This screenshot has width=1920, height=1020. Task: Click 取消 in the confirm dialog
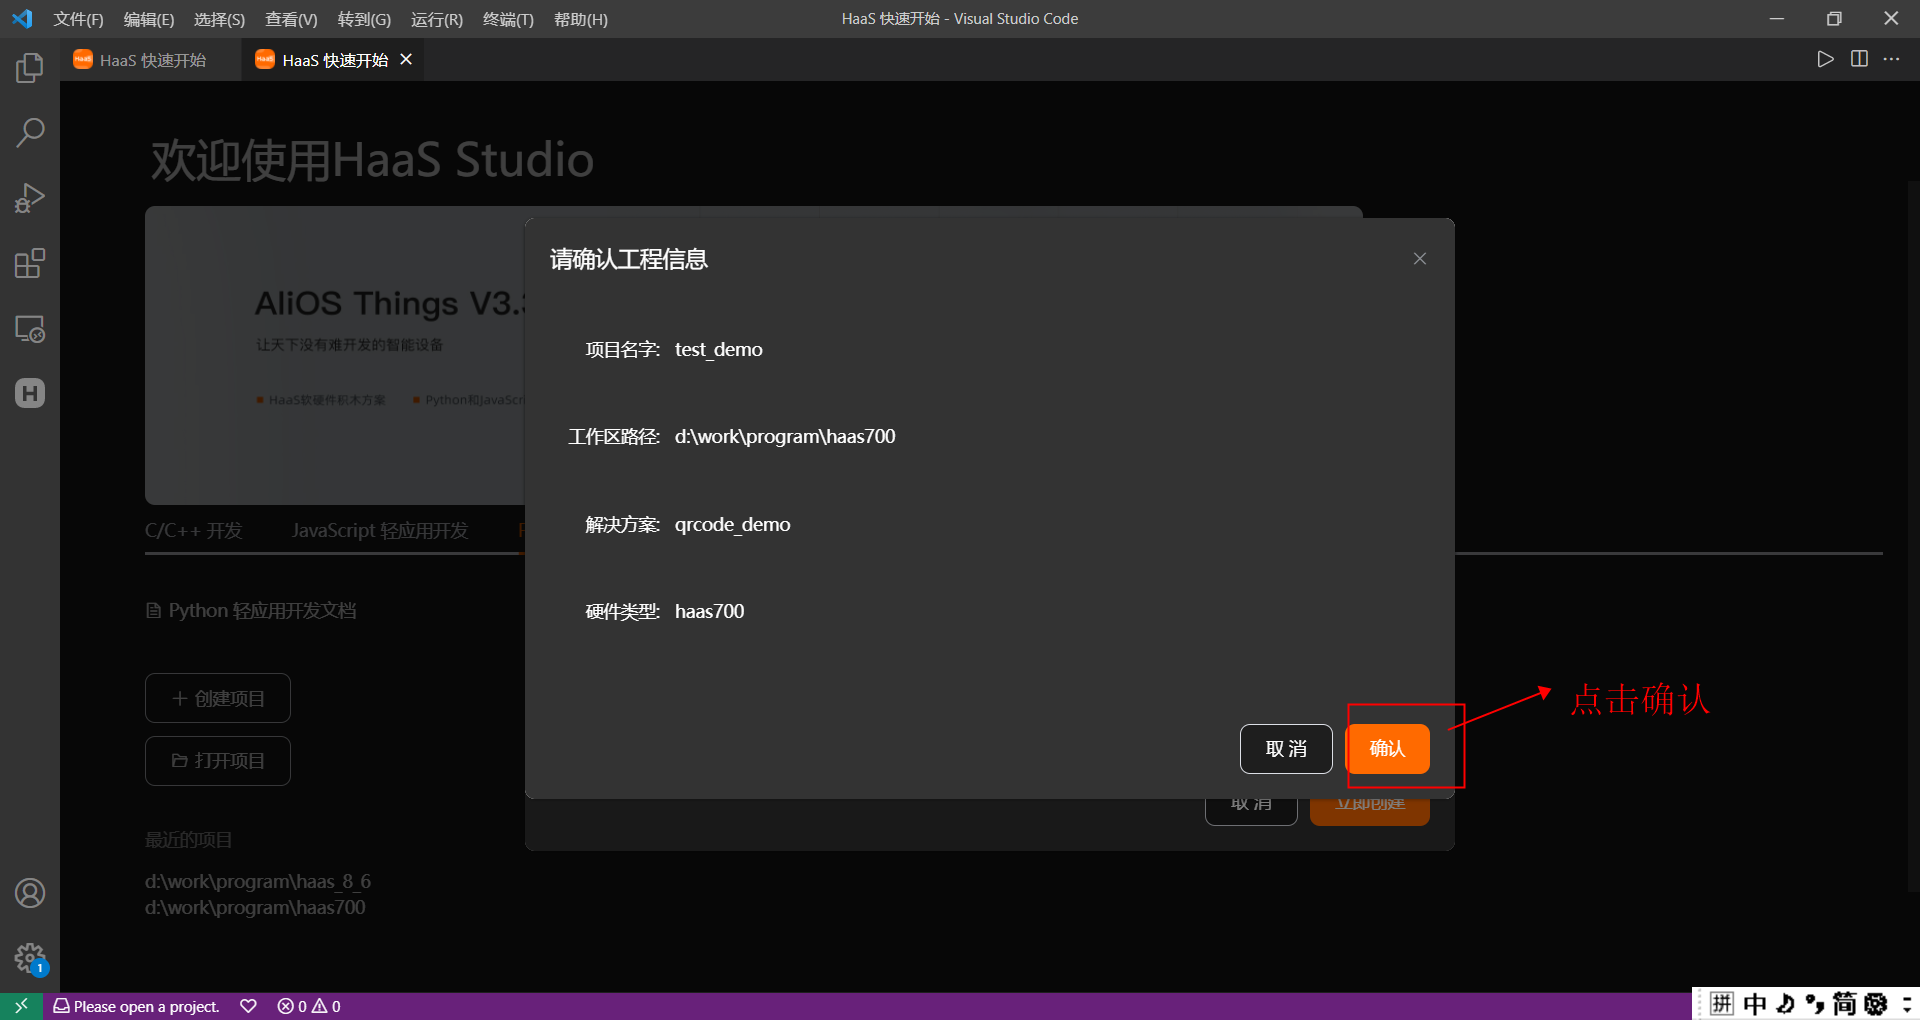pyautogui.click(x=1286, y=749)
